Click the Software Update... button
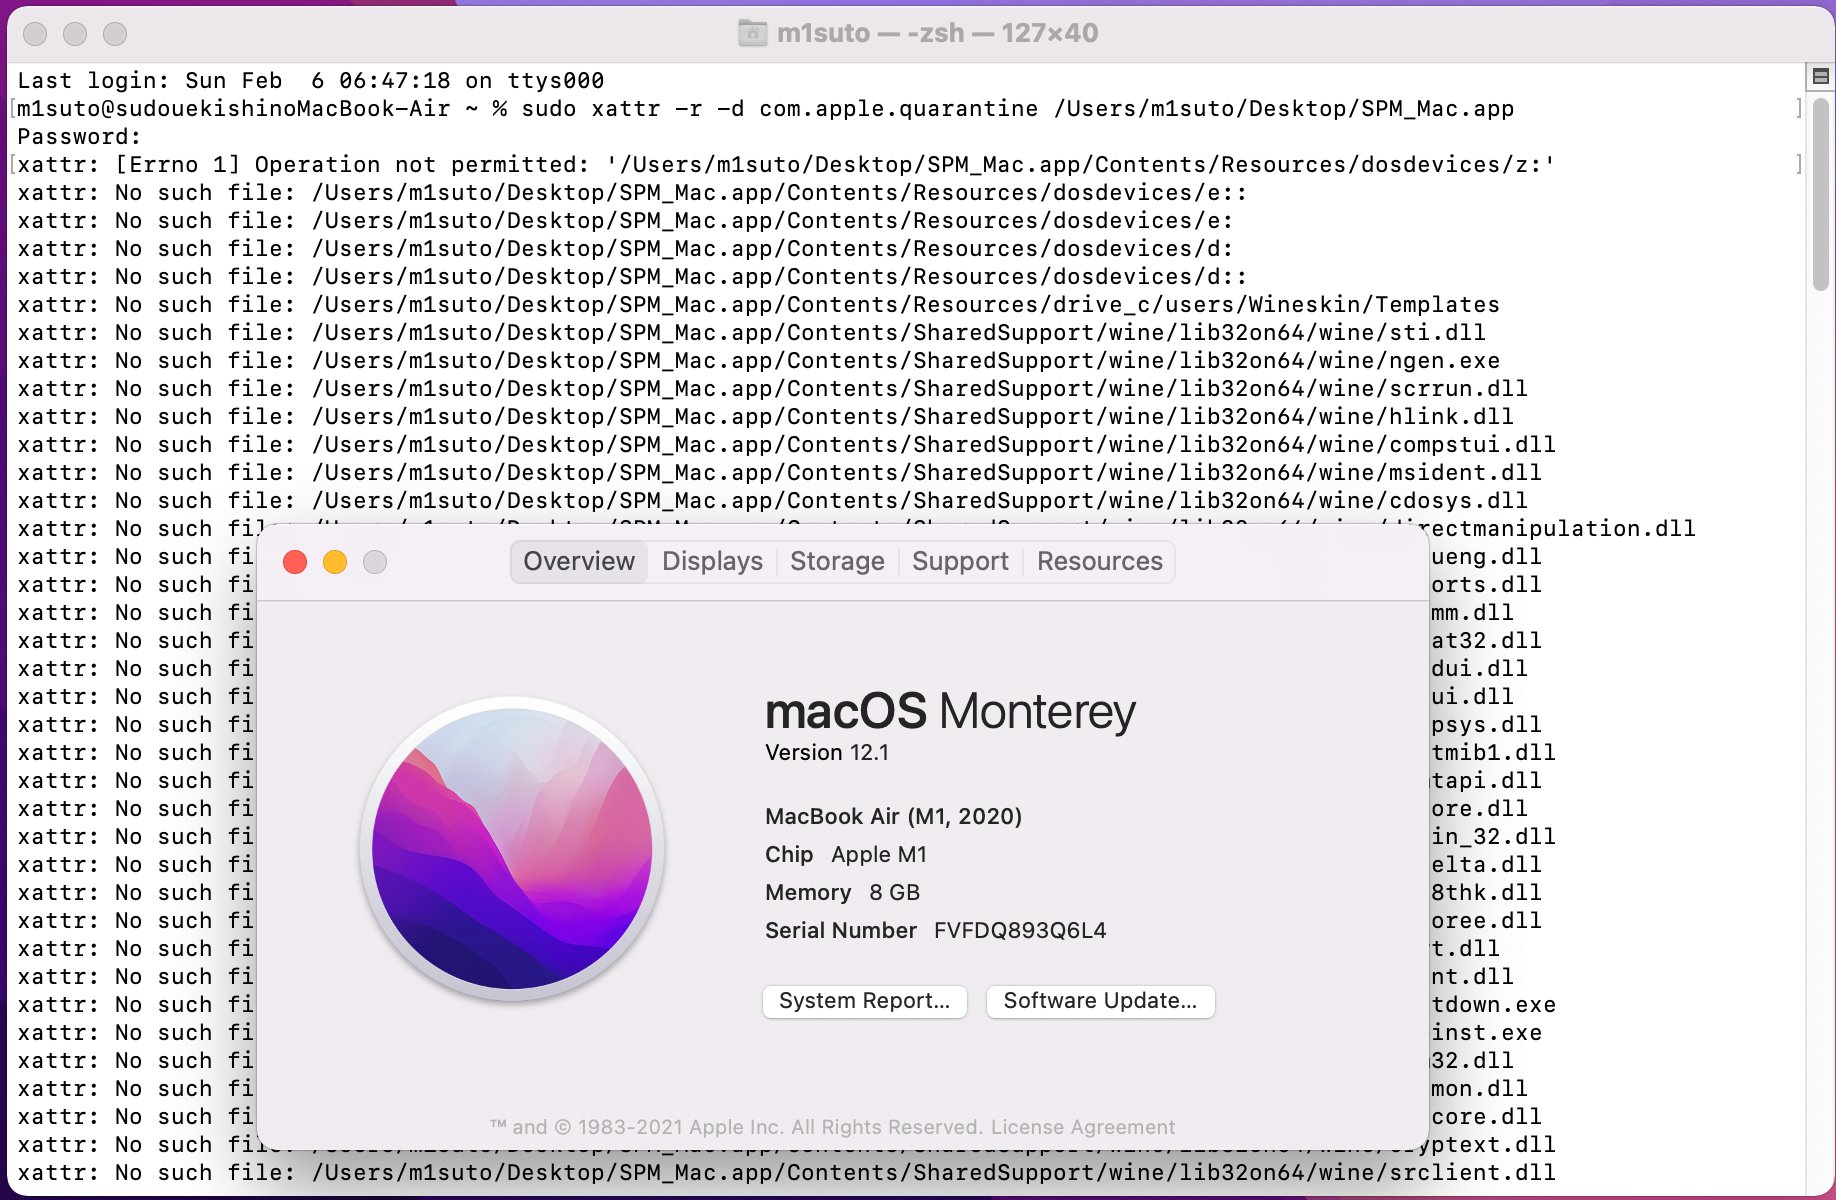This screenshot has height=1200, width=1836. coord(1100,1001)
